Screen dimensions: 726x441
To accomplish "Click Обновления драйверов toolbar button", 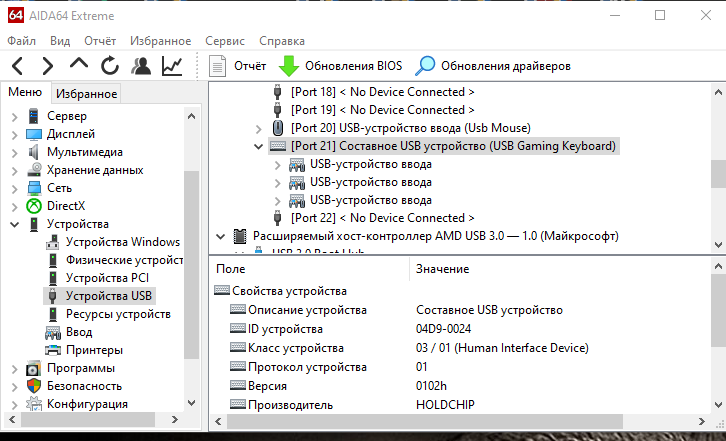I will point(493,66).
